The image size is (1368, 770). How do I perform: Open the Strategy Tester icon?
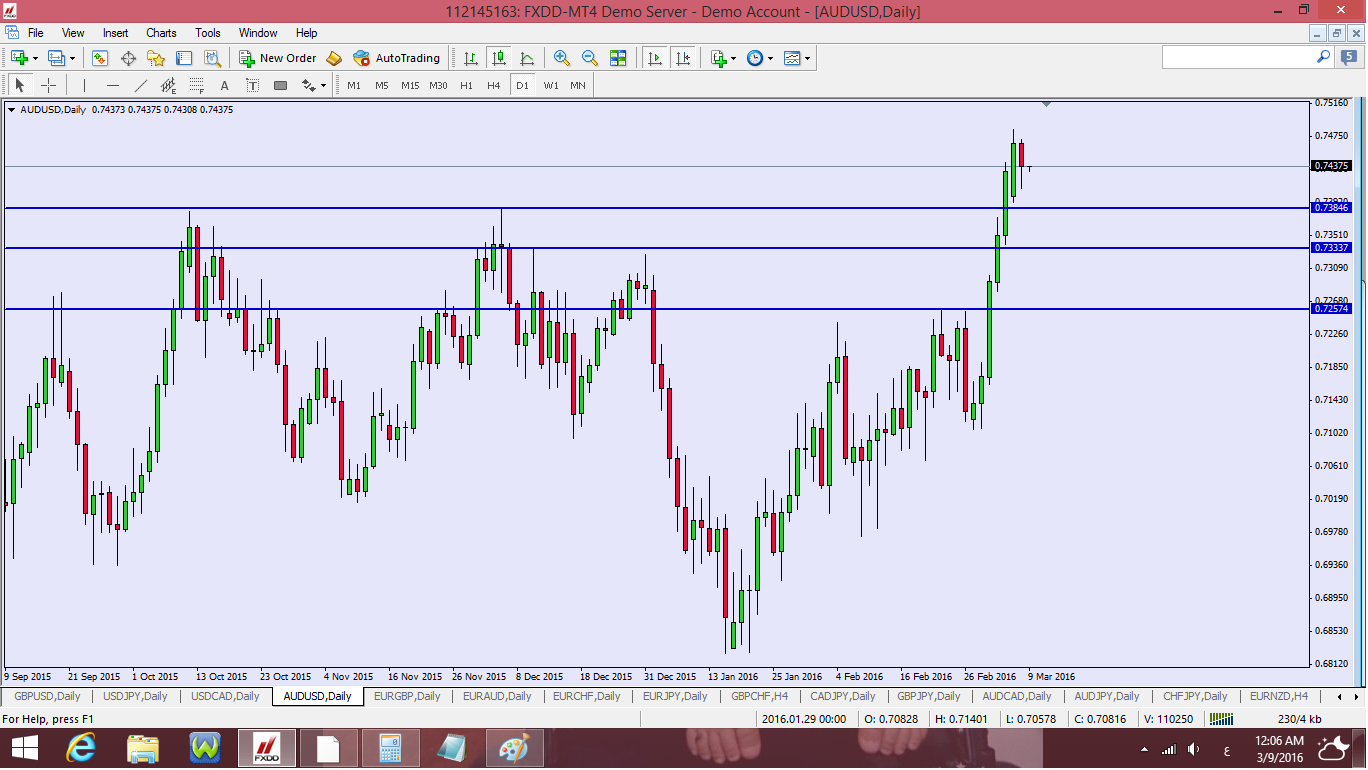point(212,58)
